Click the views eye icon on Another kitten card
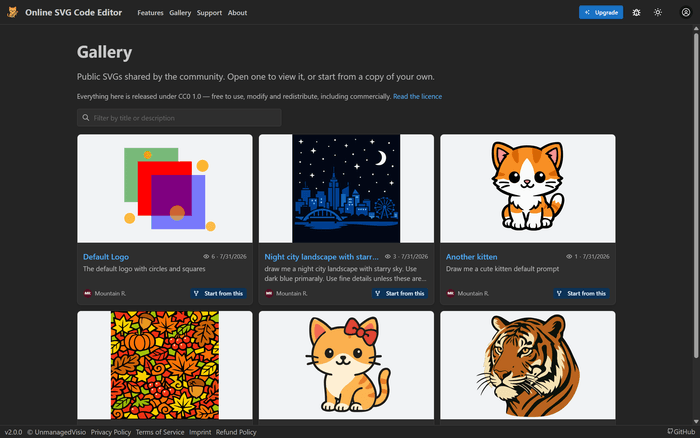Image resolution: width=700 pixels, height=438 pixels. [569, 257]
